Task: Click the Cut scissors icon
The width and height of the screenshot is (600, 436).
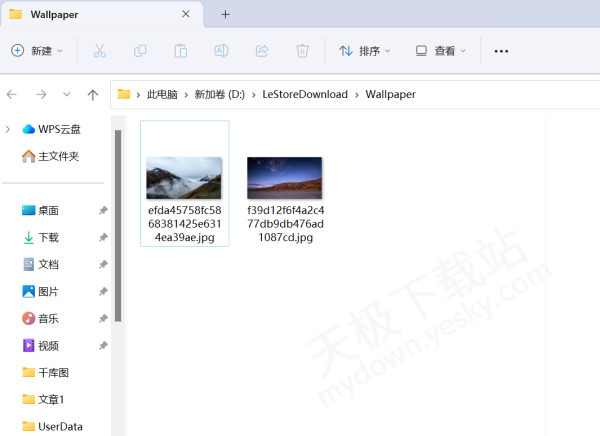Action: click(99, 51)
